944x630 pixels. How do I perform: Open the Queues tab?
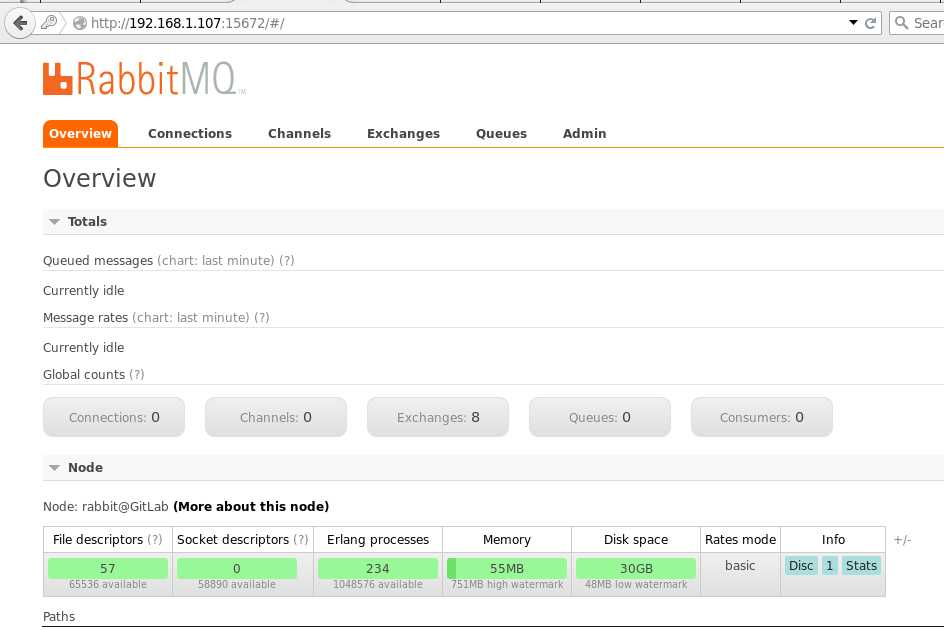(x=501, y=134)
